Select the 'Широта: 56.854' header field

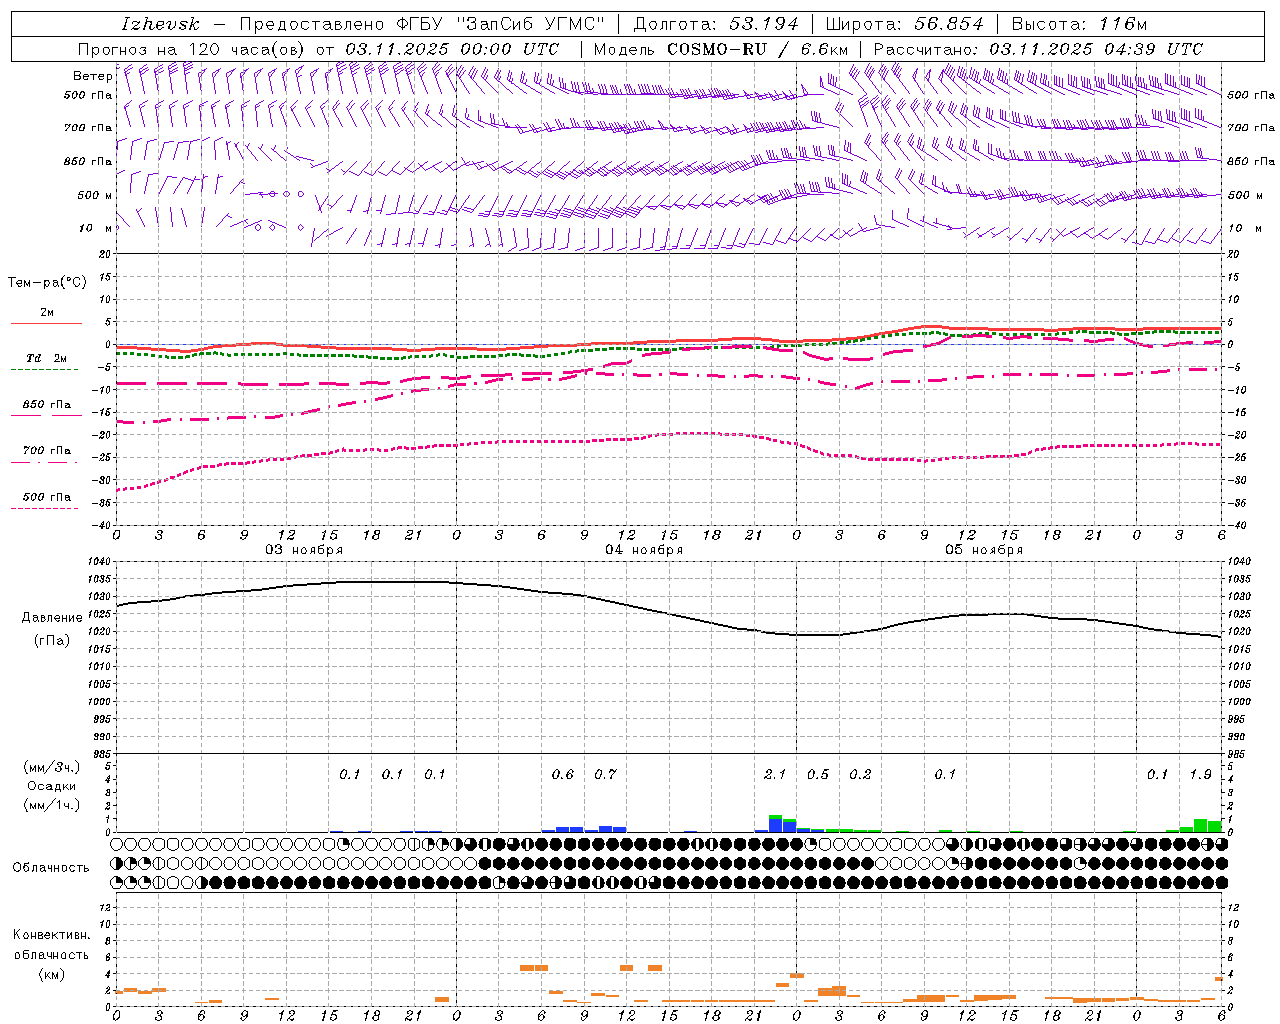point(905,24)
